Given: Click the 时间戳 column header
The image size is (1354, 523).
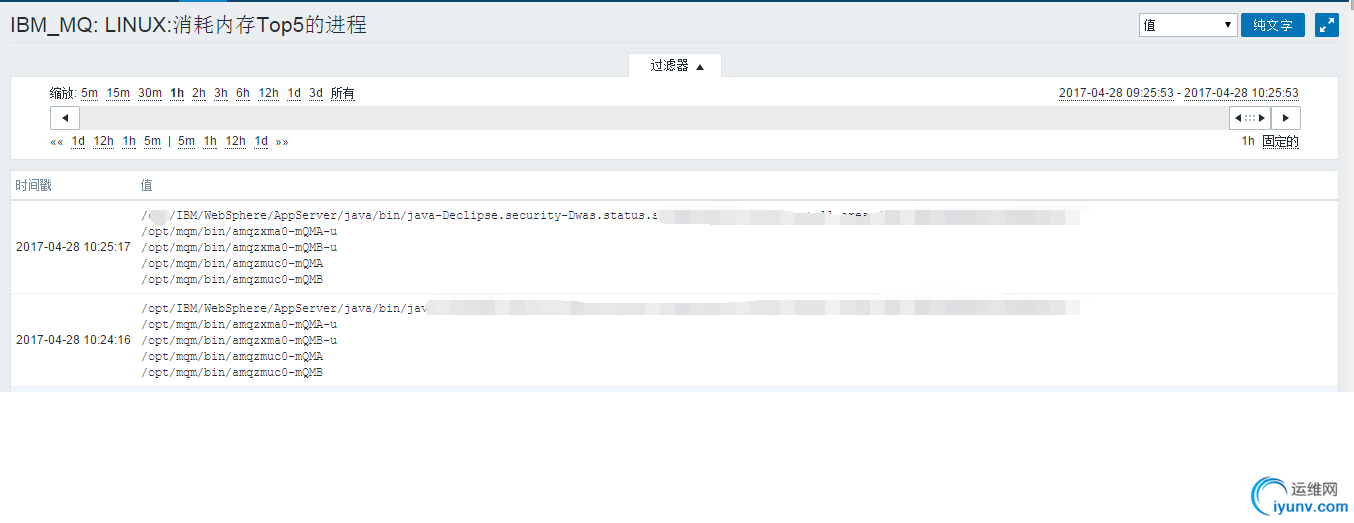Looking at the screenshot, I should pos(33,186).
